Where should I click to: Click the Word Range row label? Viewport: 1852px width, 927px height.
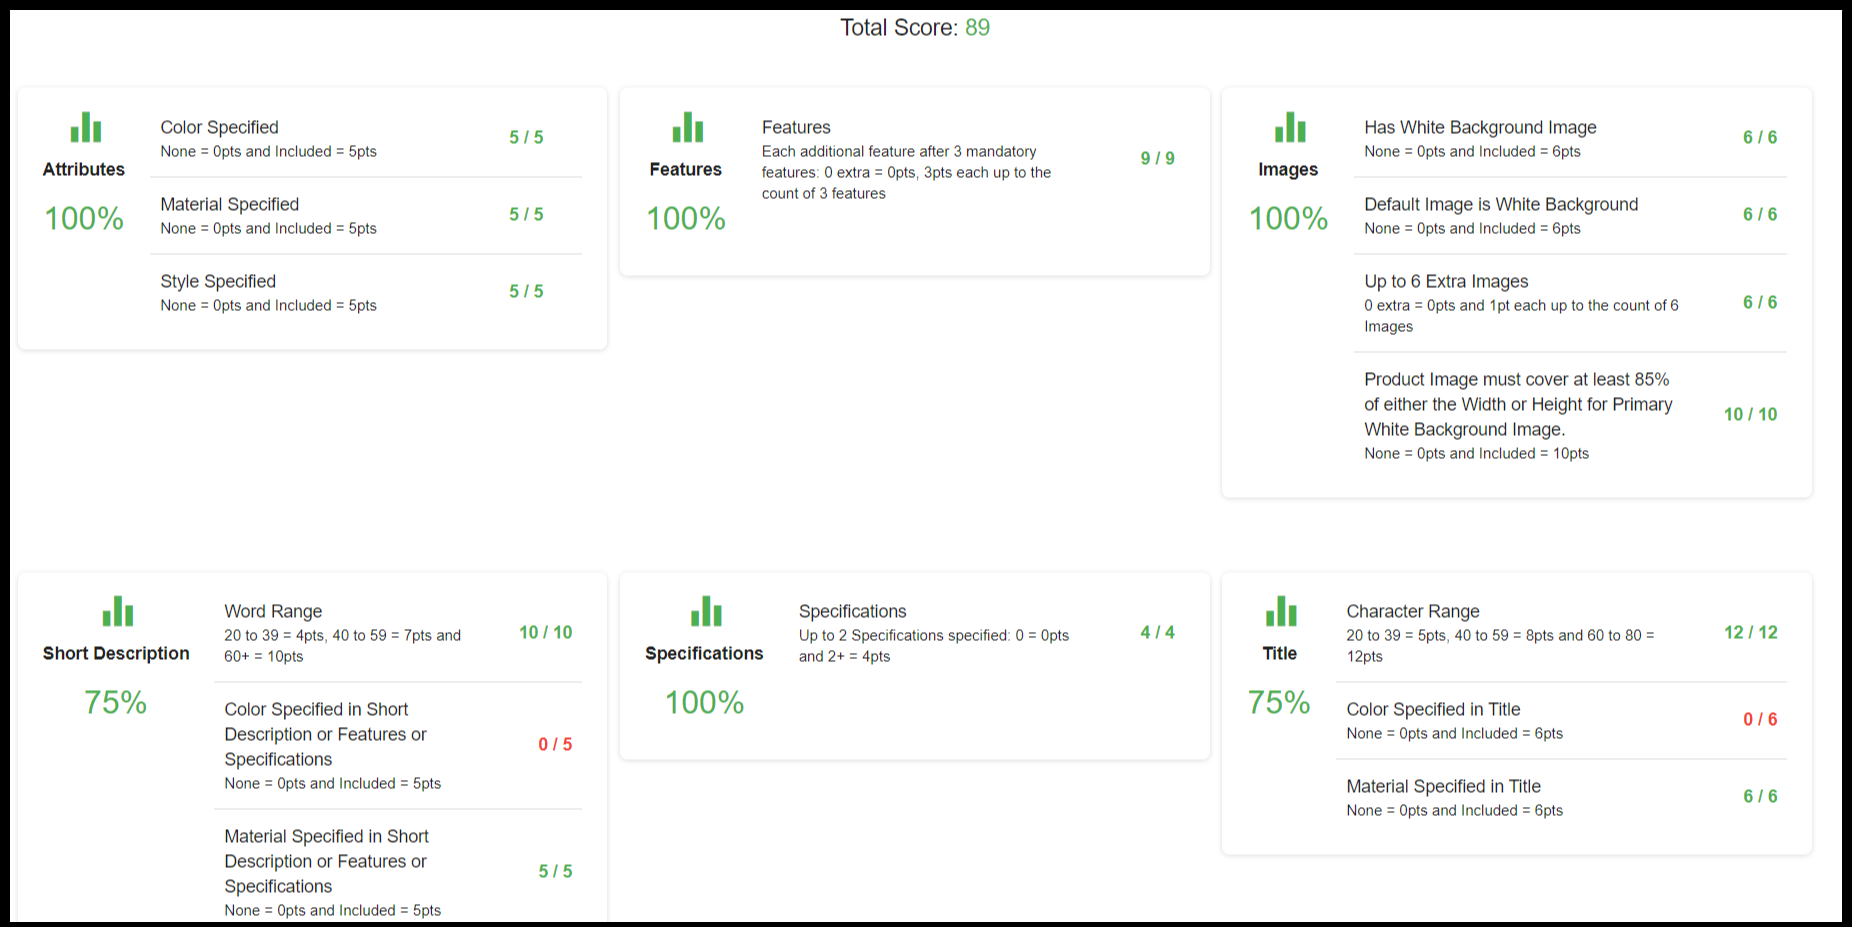pos(273,611)
